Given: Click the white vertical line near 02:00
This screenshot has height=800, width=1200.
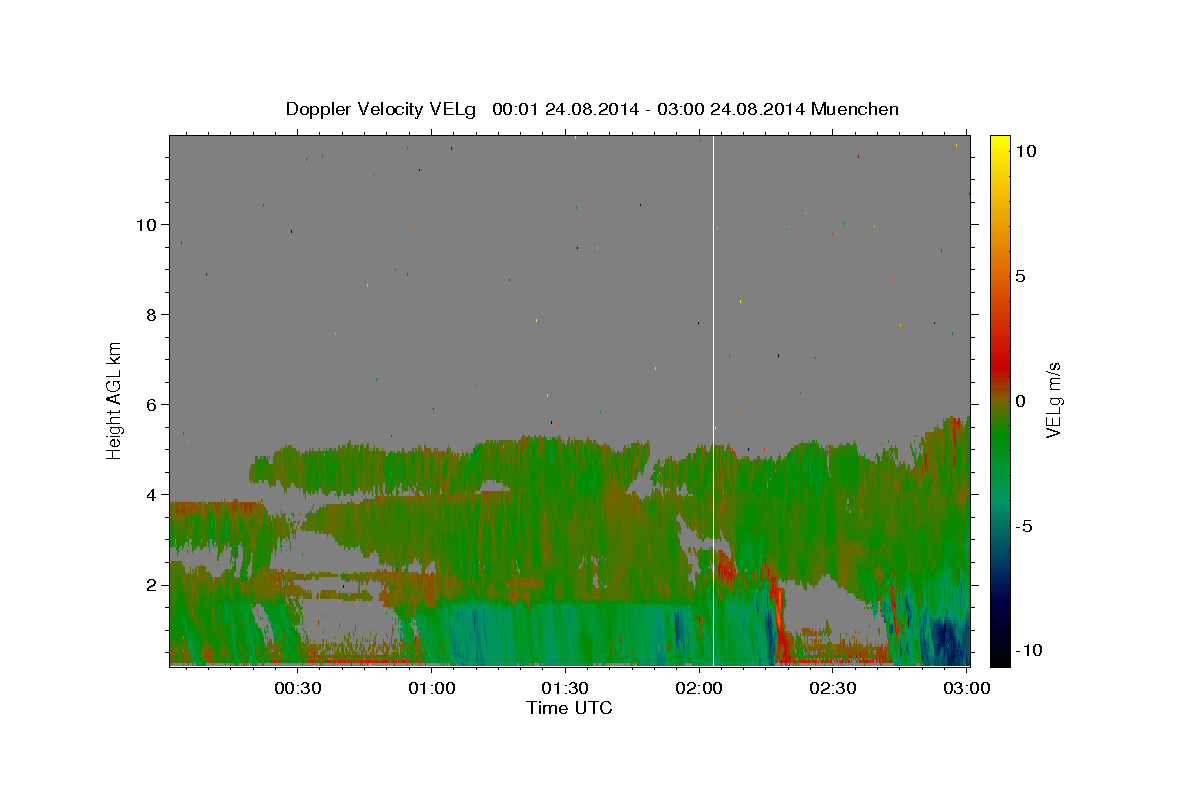Looking at the screenshot, I should [713, 400].
